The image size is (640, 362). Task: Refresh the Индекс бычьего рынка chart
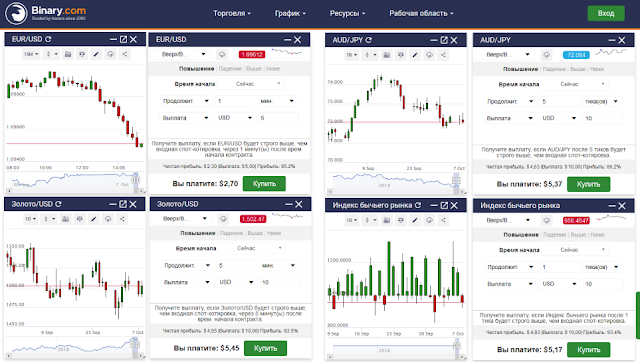(x=418, y=205)
